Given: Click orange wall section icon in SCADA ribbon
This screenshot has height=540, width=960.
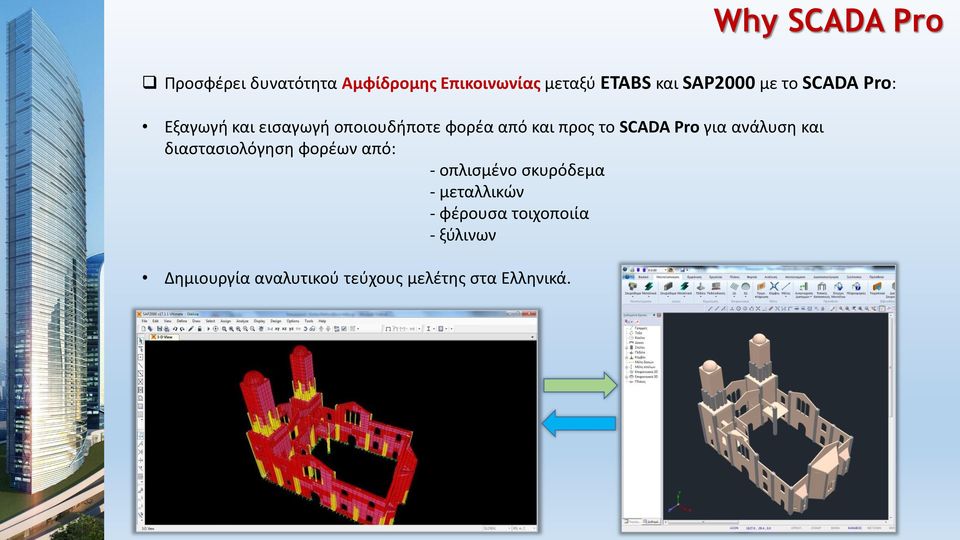Looking at the screenshot, I should (x=761, y=286).
